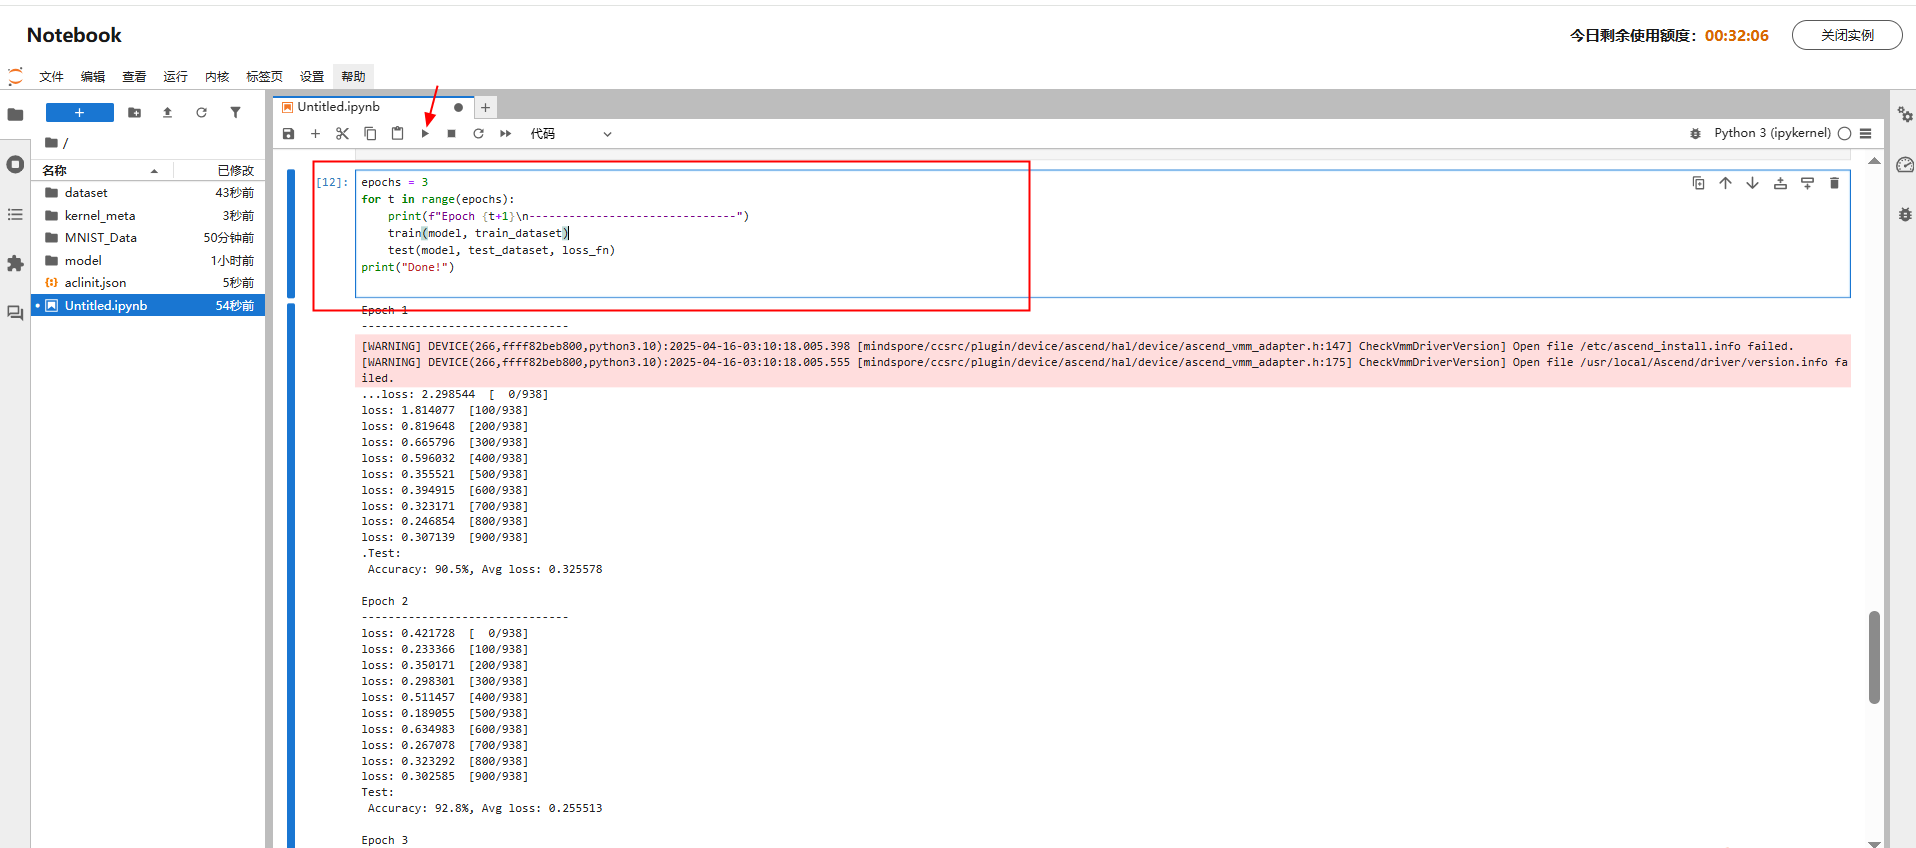Open the debugger panel in right sidebar
Viewport: 1916px width, 848px height.
(1905, 214)
